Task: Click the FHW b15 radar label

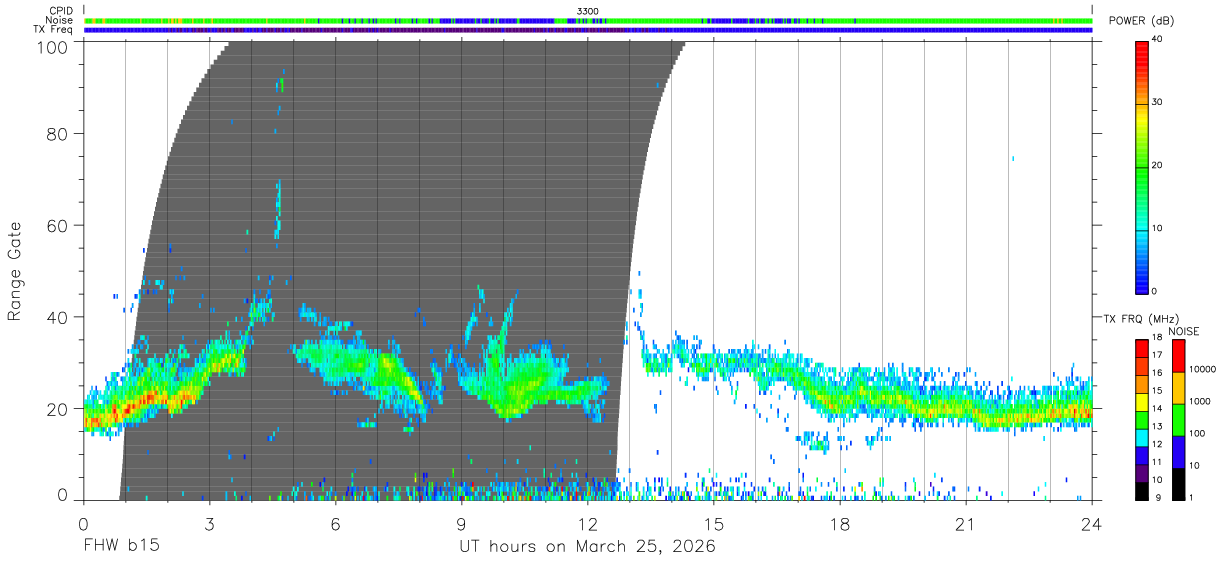Action: point(121,546)
